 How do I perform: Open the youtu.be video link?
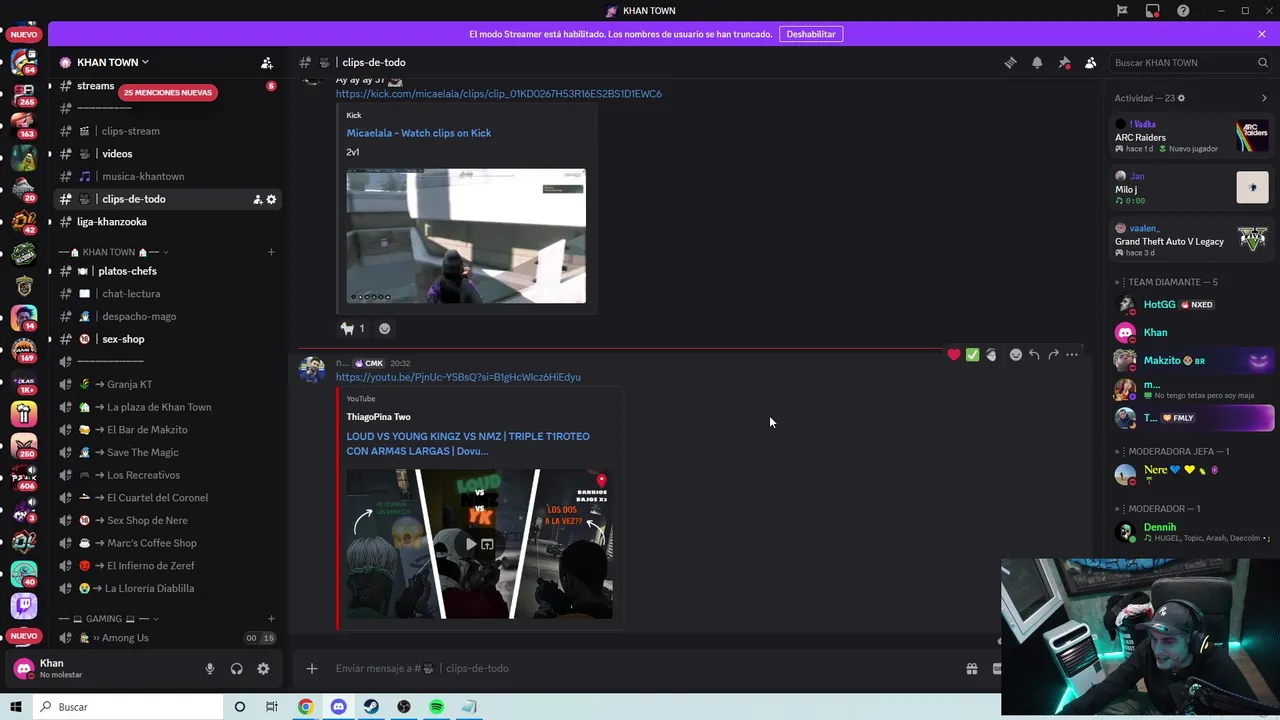tap(458, 377)
